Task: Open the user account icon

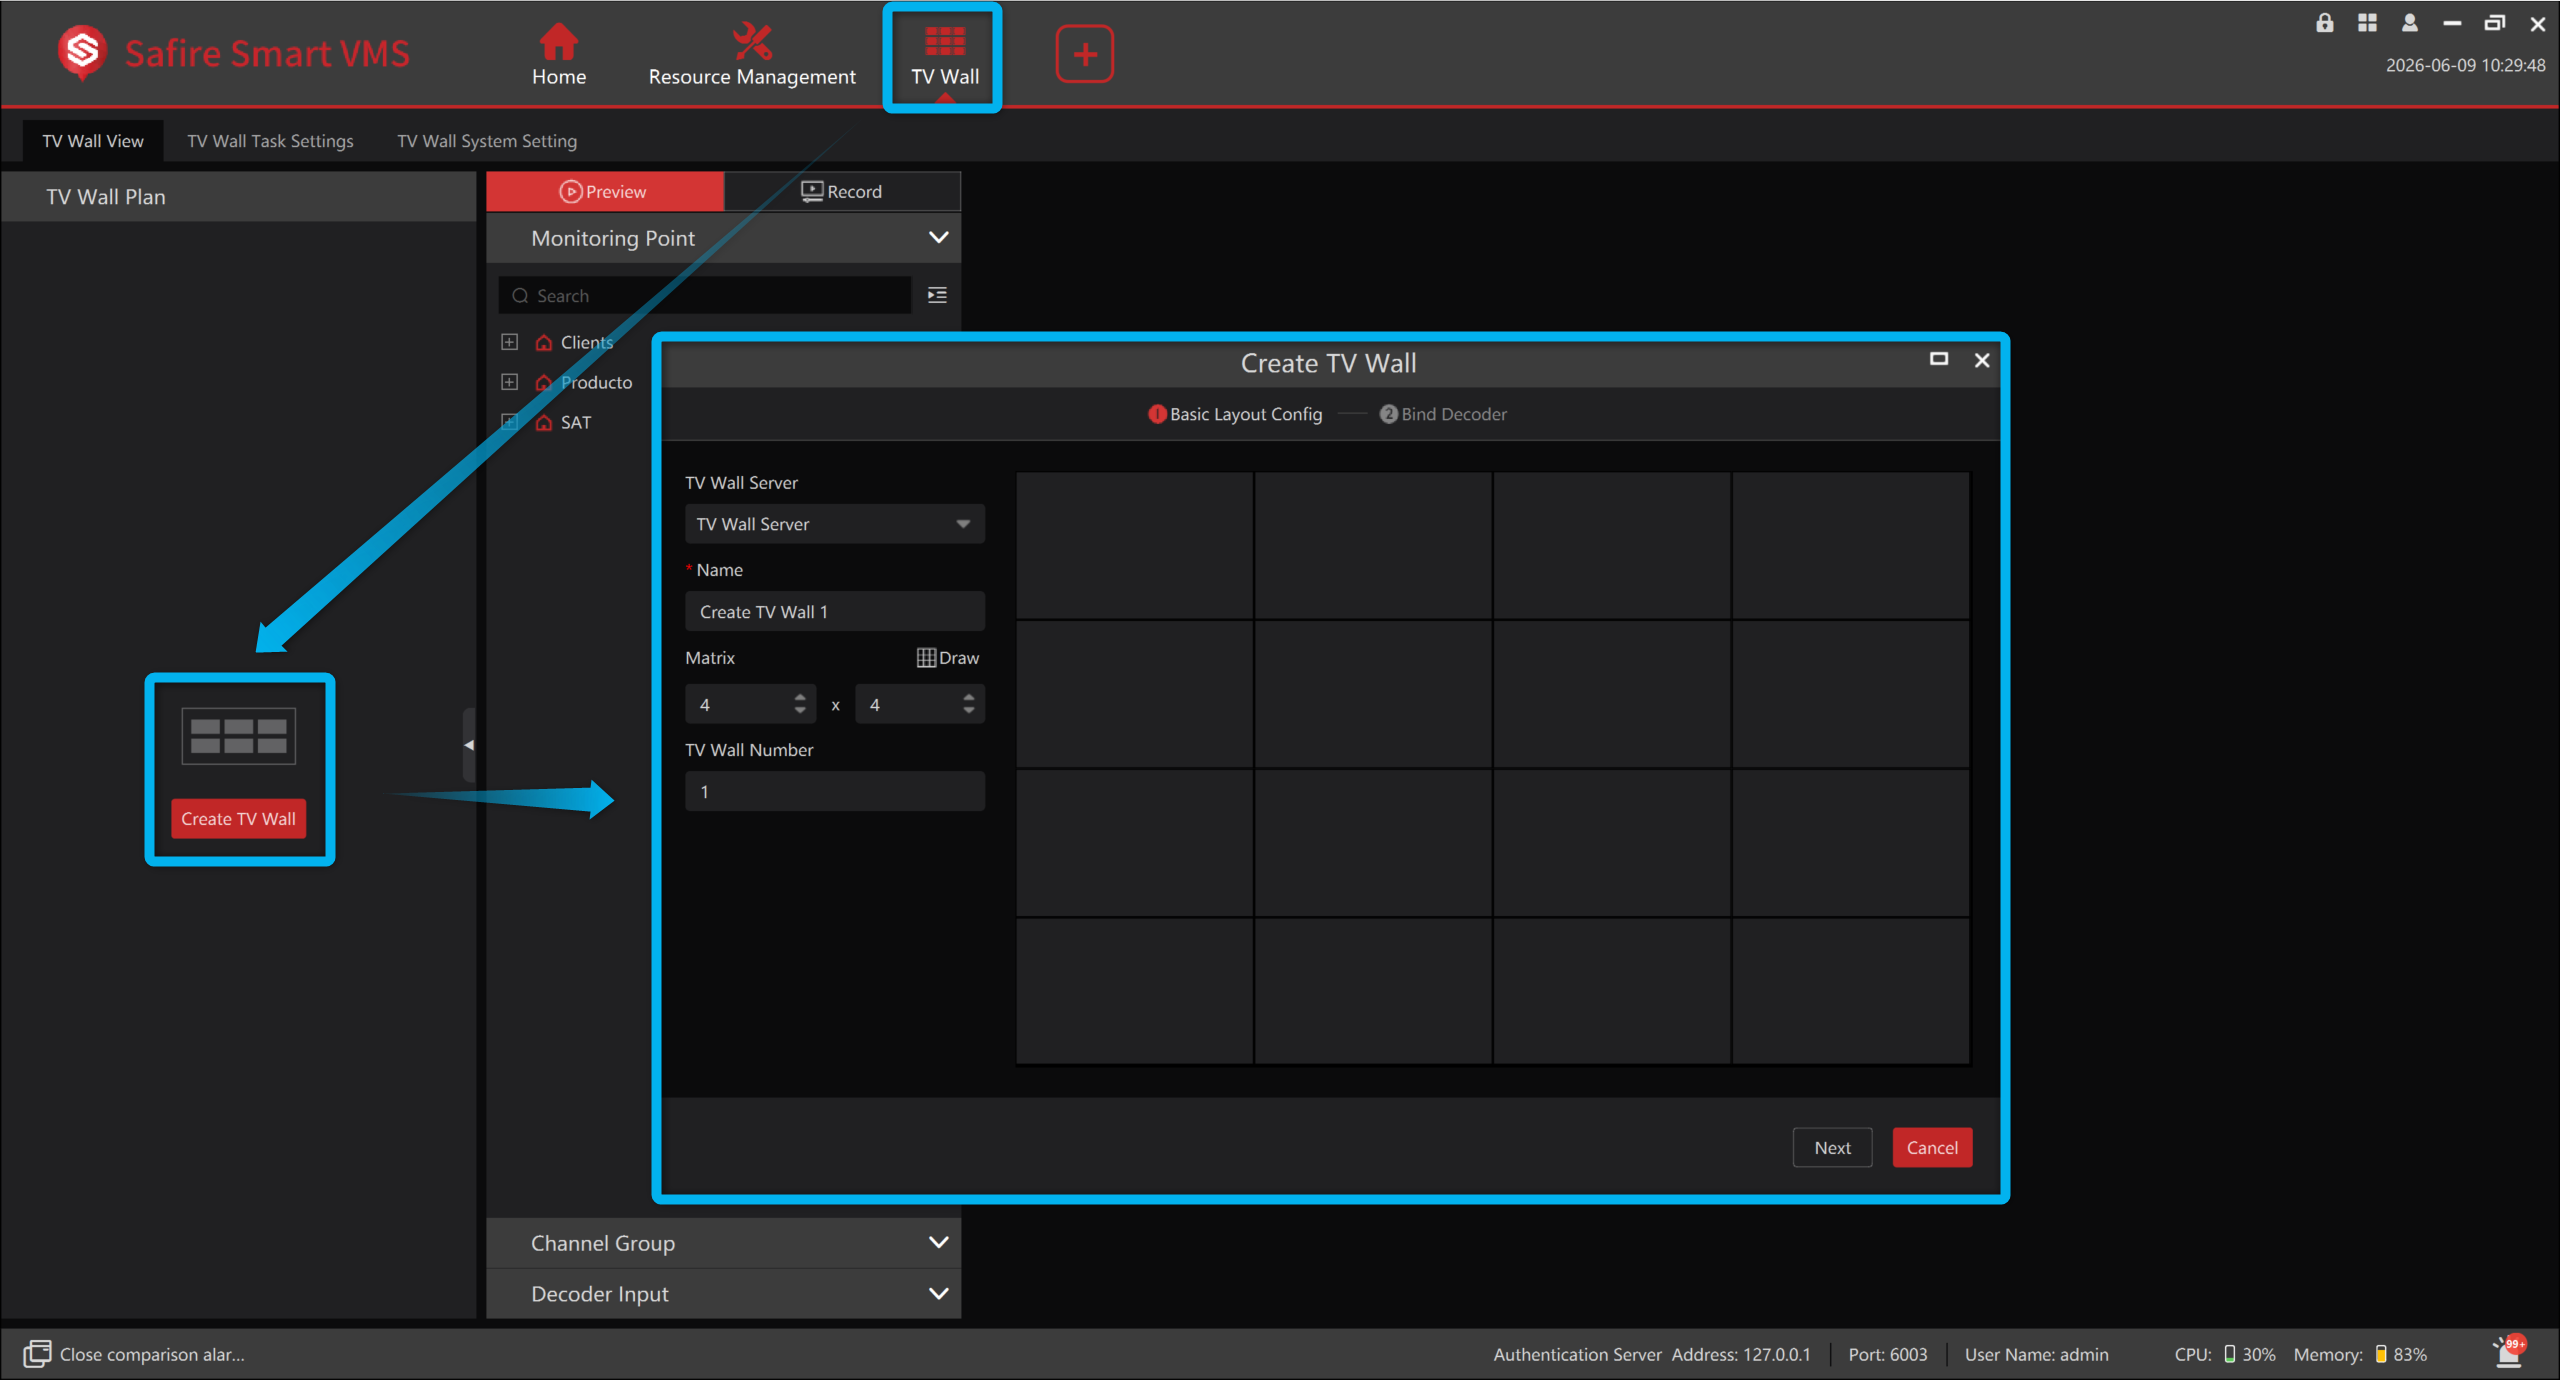Action: coord(2410,23)
